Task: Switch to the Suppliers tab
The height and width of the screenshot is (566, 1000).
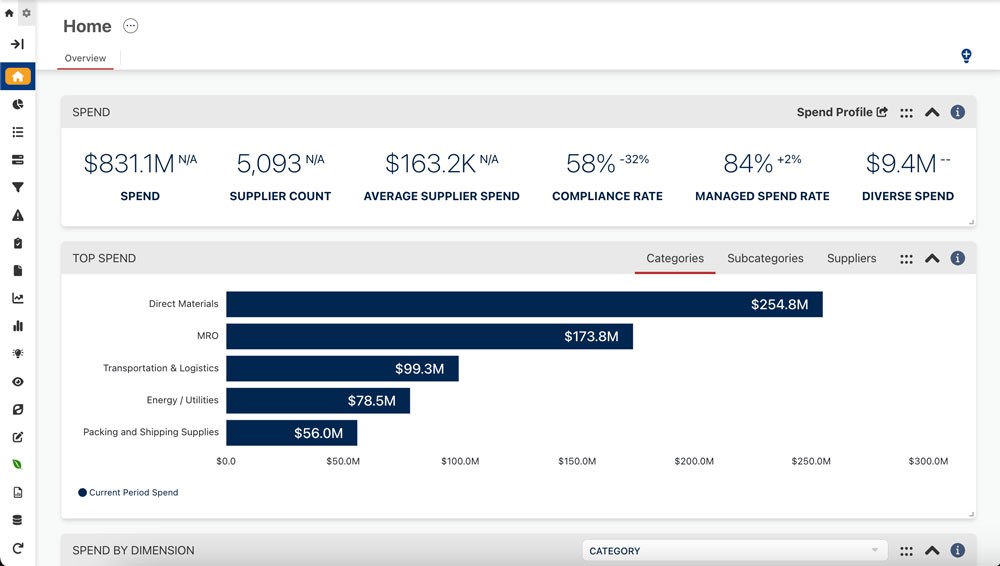Action: pos(851,258)
